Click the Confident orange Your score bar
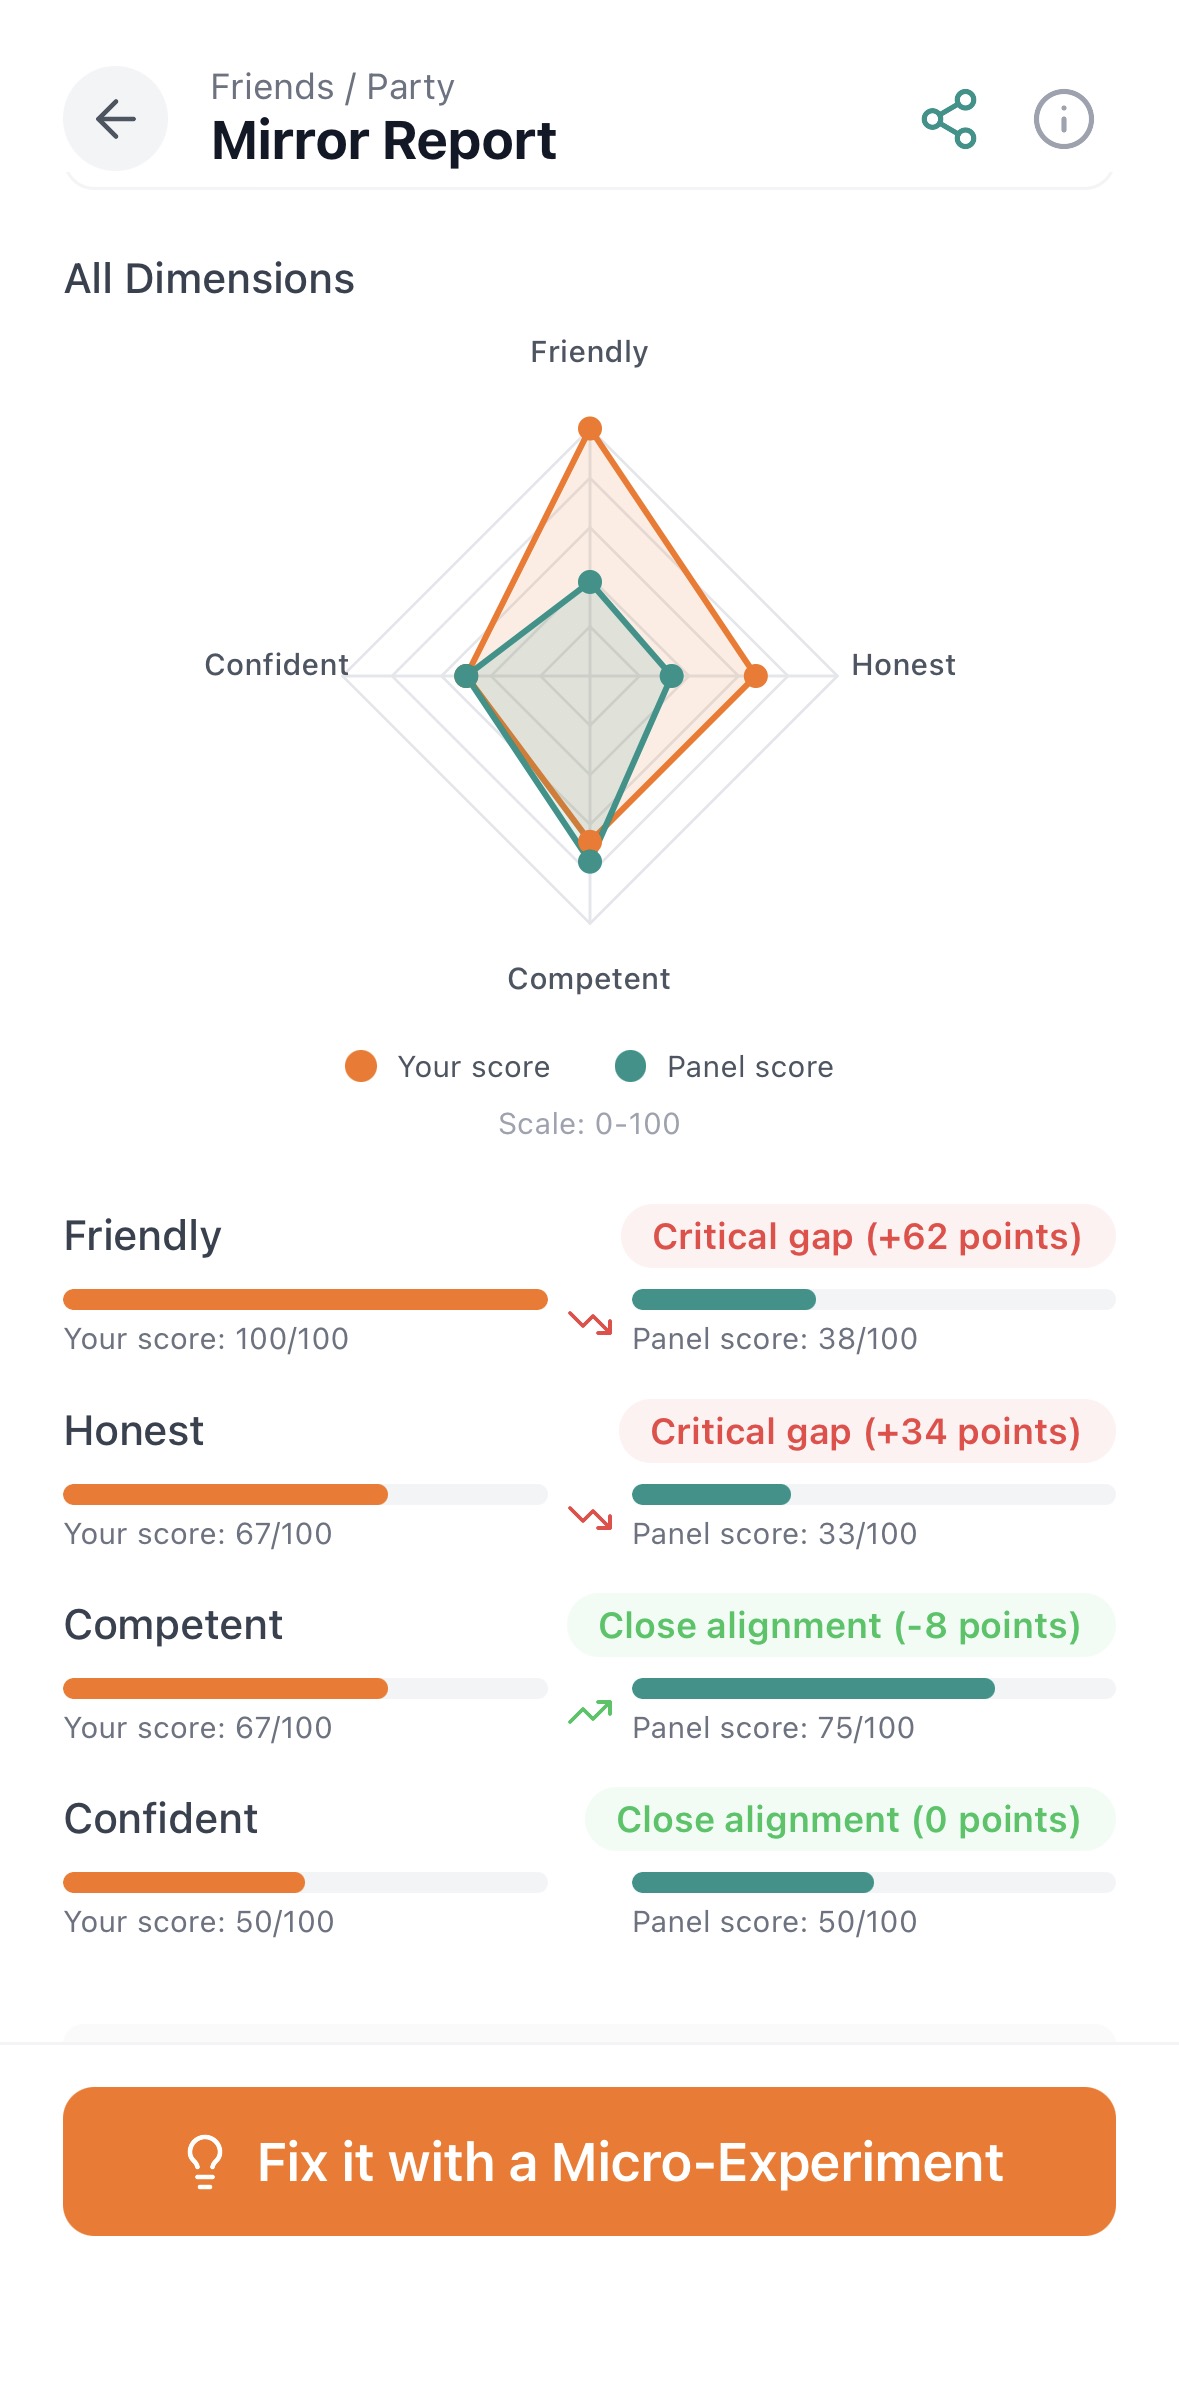 pyautogui.click(x=184, y=1882)
